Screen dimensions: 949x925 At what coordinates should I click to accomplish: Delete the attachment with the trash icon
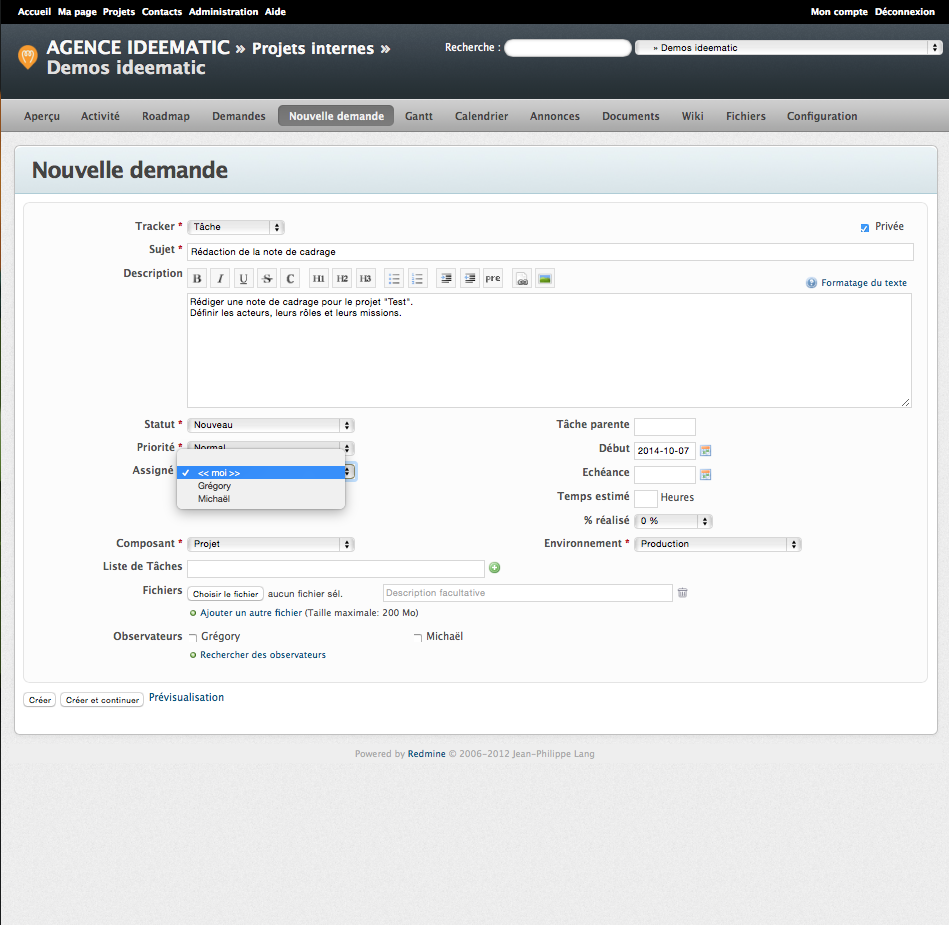point(683,593)
